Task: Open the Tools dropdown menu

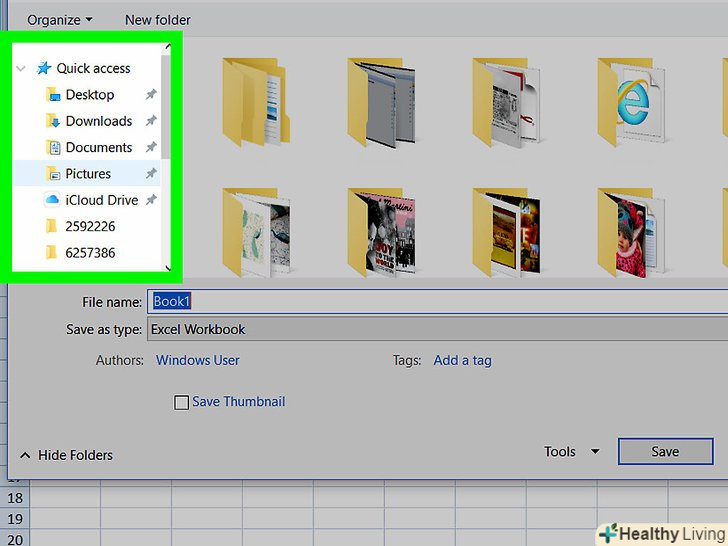Action: [571, 452]
